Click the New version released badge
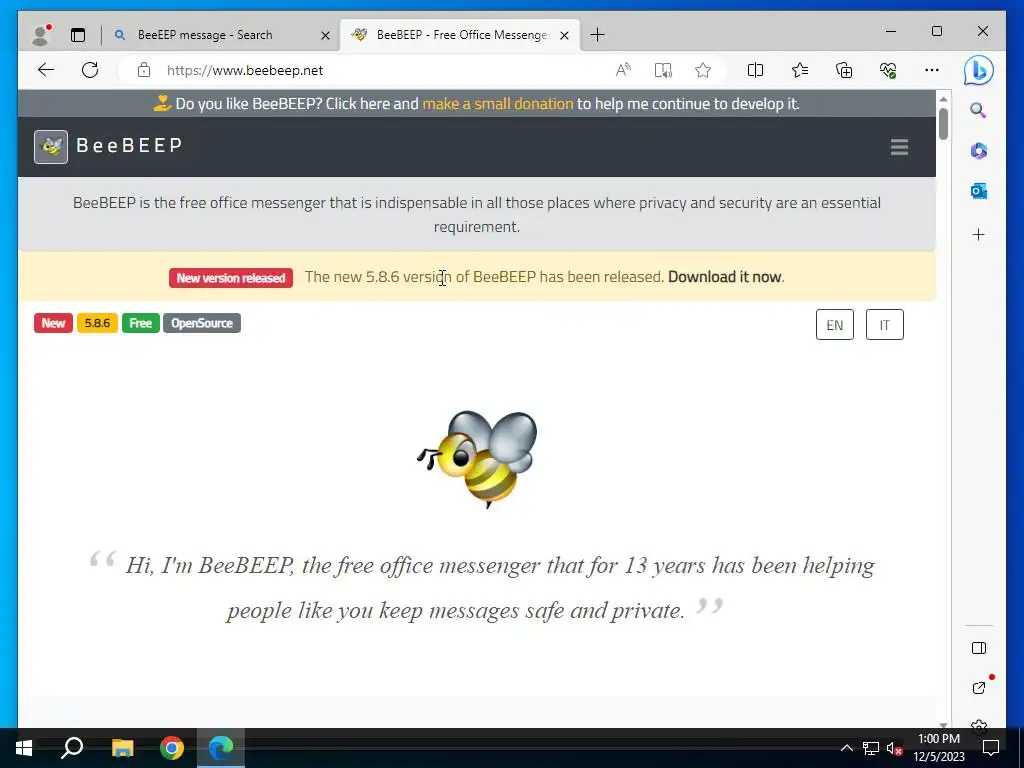 231,278
